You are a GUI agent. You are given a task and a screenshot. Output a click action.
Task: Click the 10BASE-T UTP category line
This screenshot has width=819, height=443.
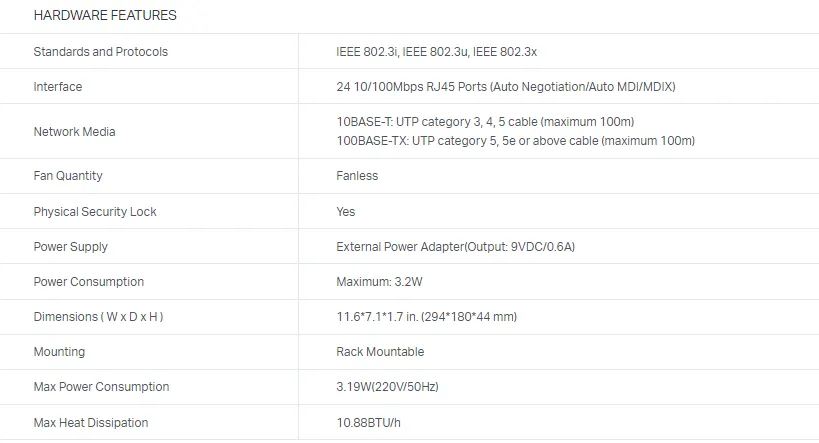pyautogui.click(x=485, y=122)
